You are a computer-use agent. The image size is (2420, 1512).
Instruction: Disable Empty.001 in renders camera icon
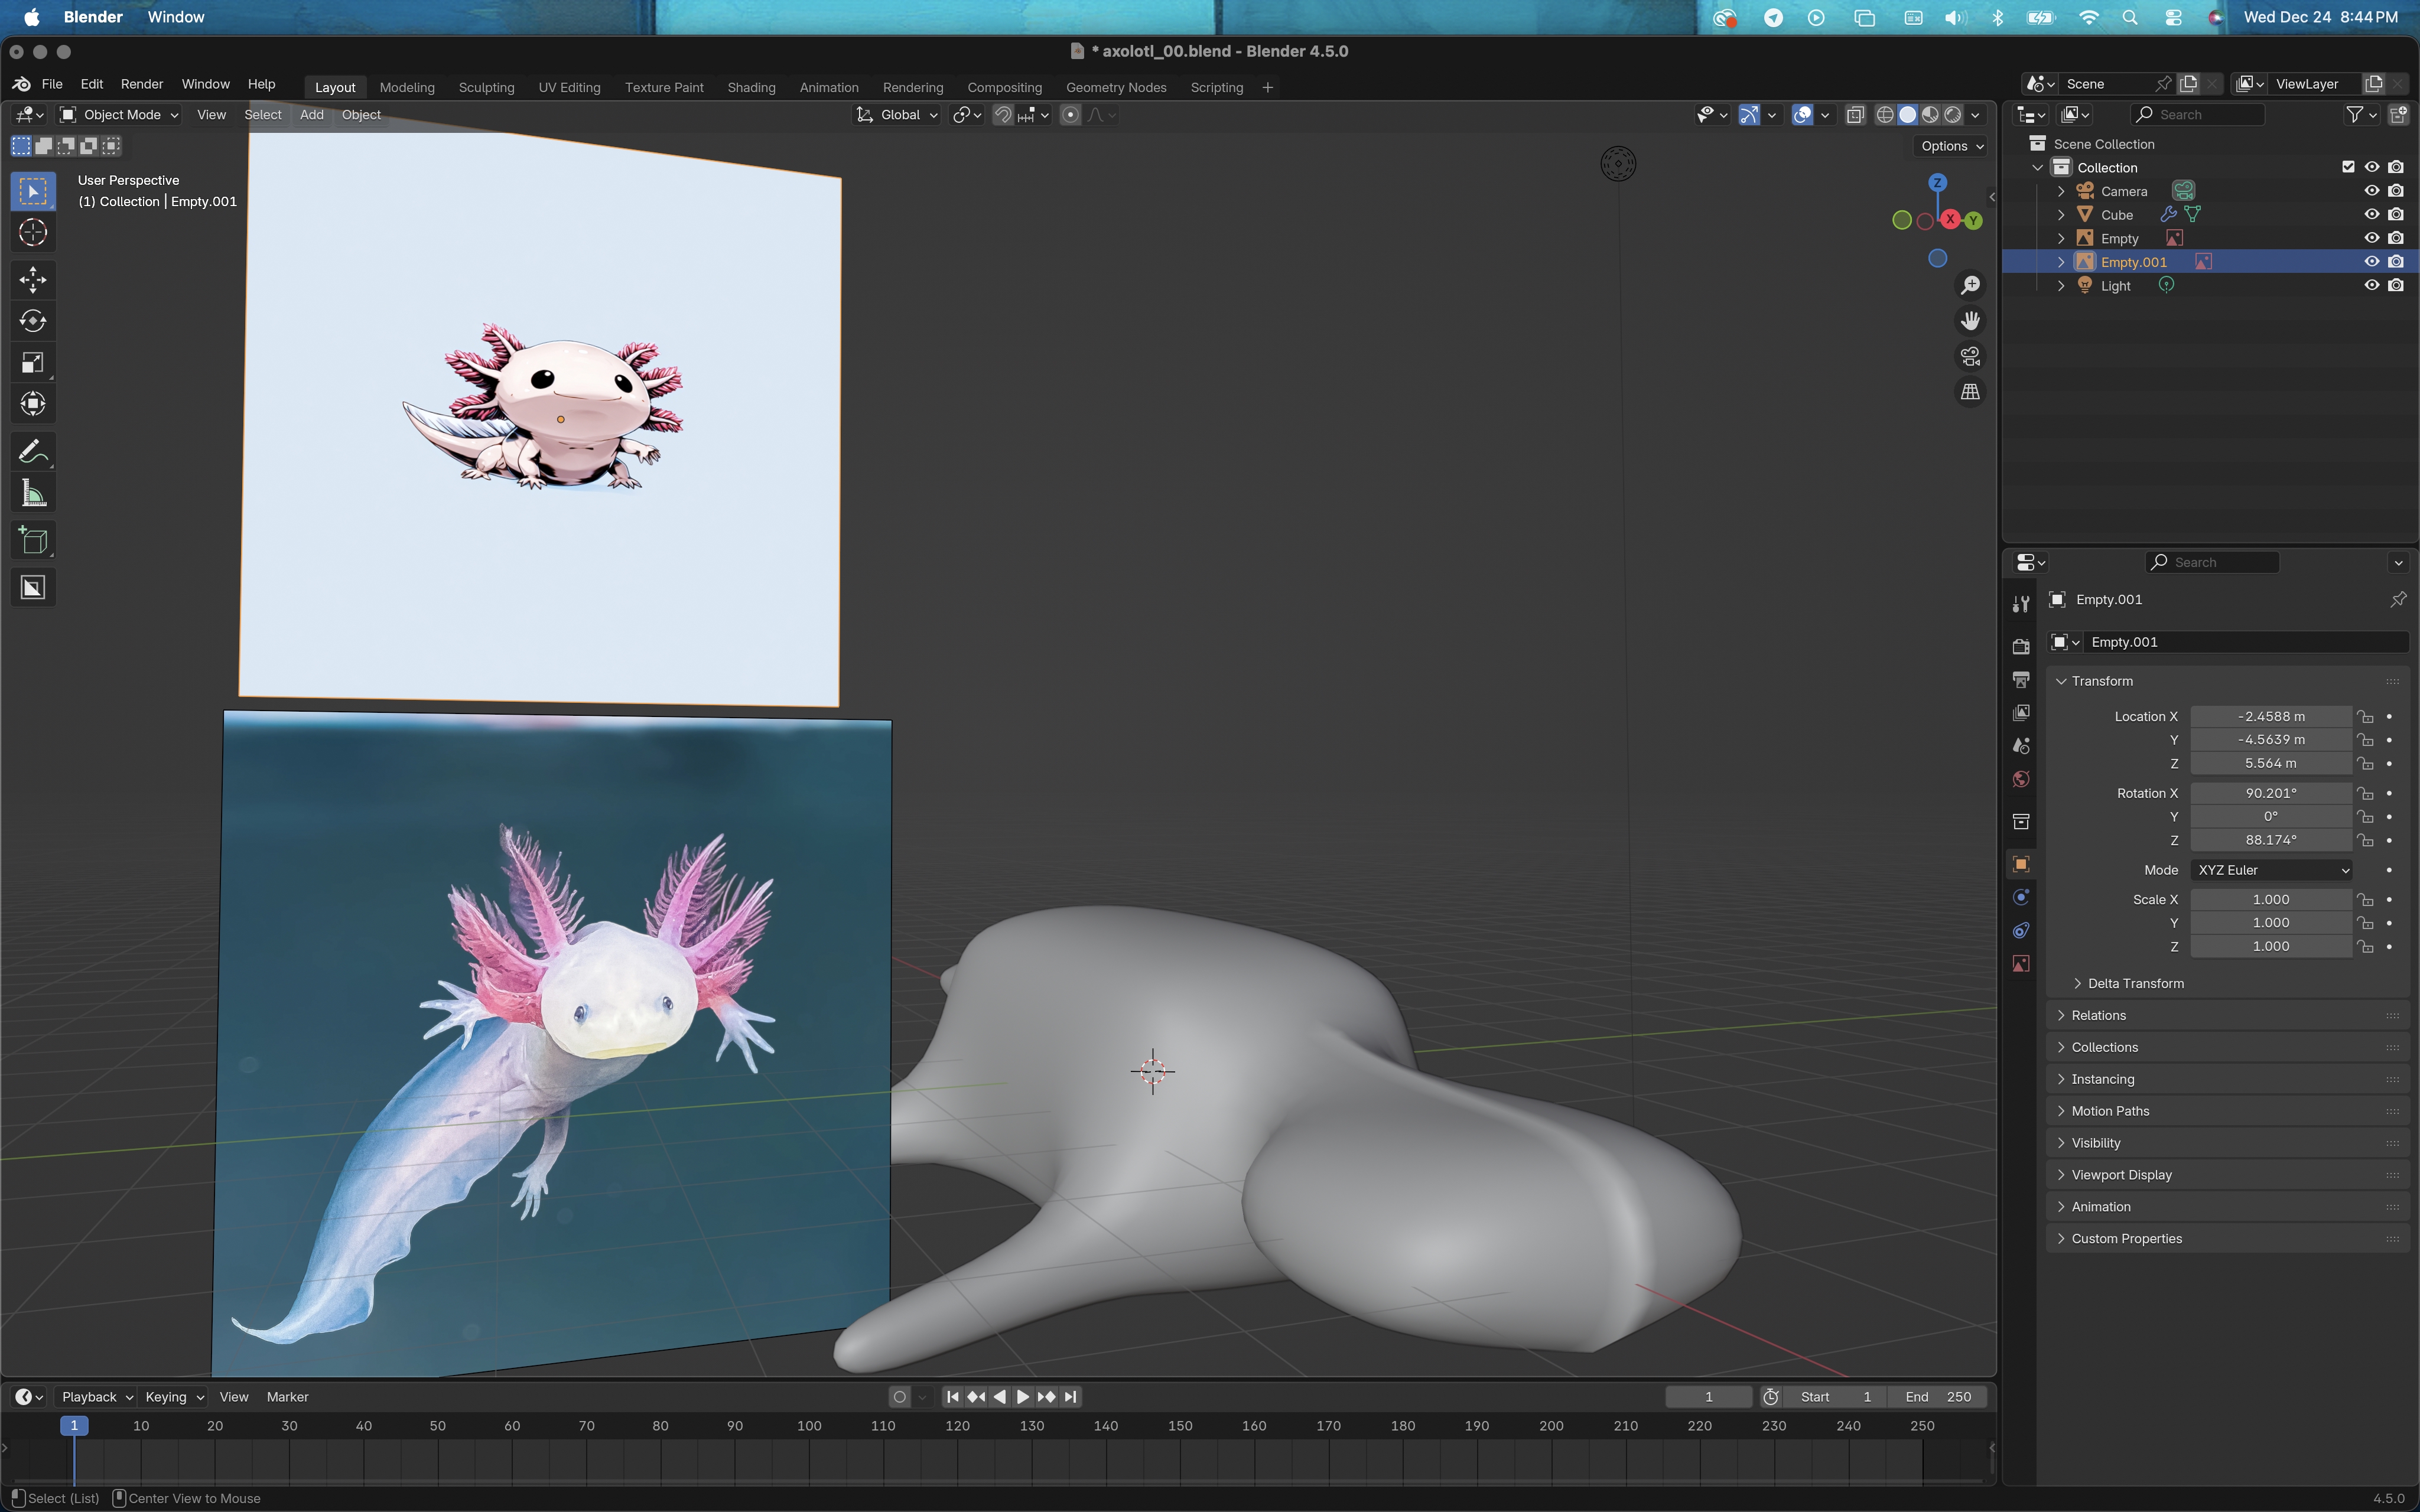pyautogui.click(x=2396, y=262)
